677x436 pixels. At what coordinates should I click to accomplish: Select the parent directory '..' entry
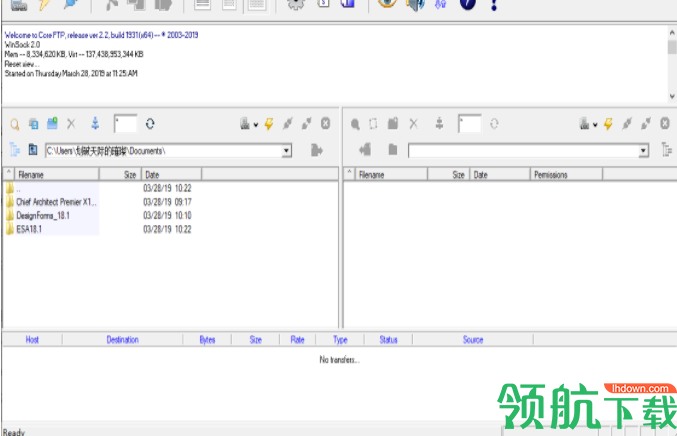[13, 188]
